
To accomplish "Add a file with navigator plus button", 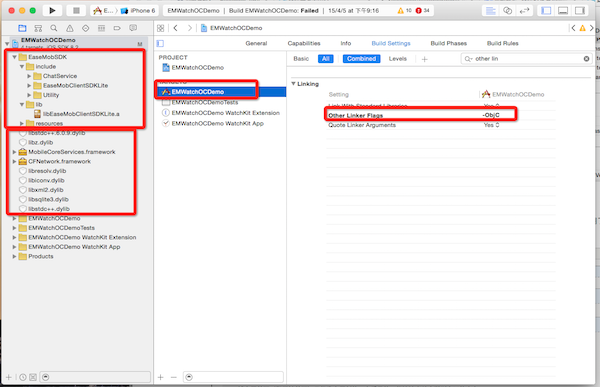I will [9, 377].
